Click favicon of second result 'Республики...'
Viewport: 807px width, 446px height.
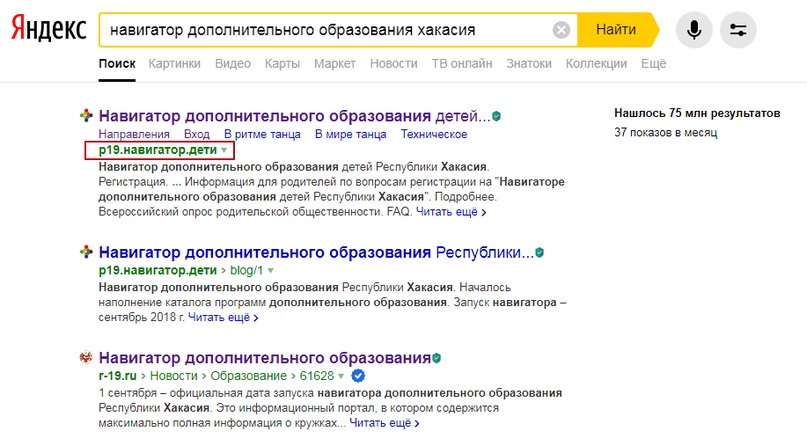click(86, 252)
